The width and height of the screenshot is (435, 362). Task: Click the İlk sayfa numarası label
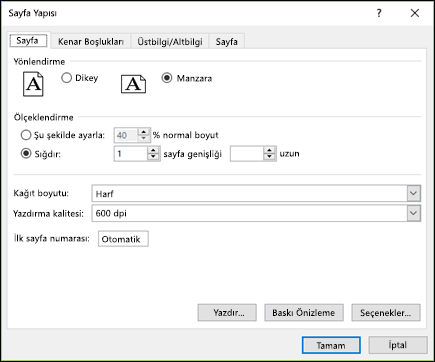tap(52, 239)
